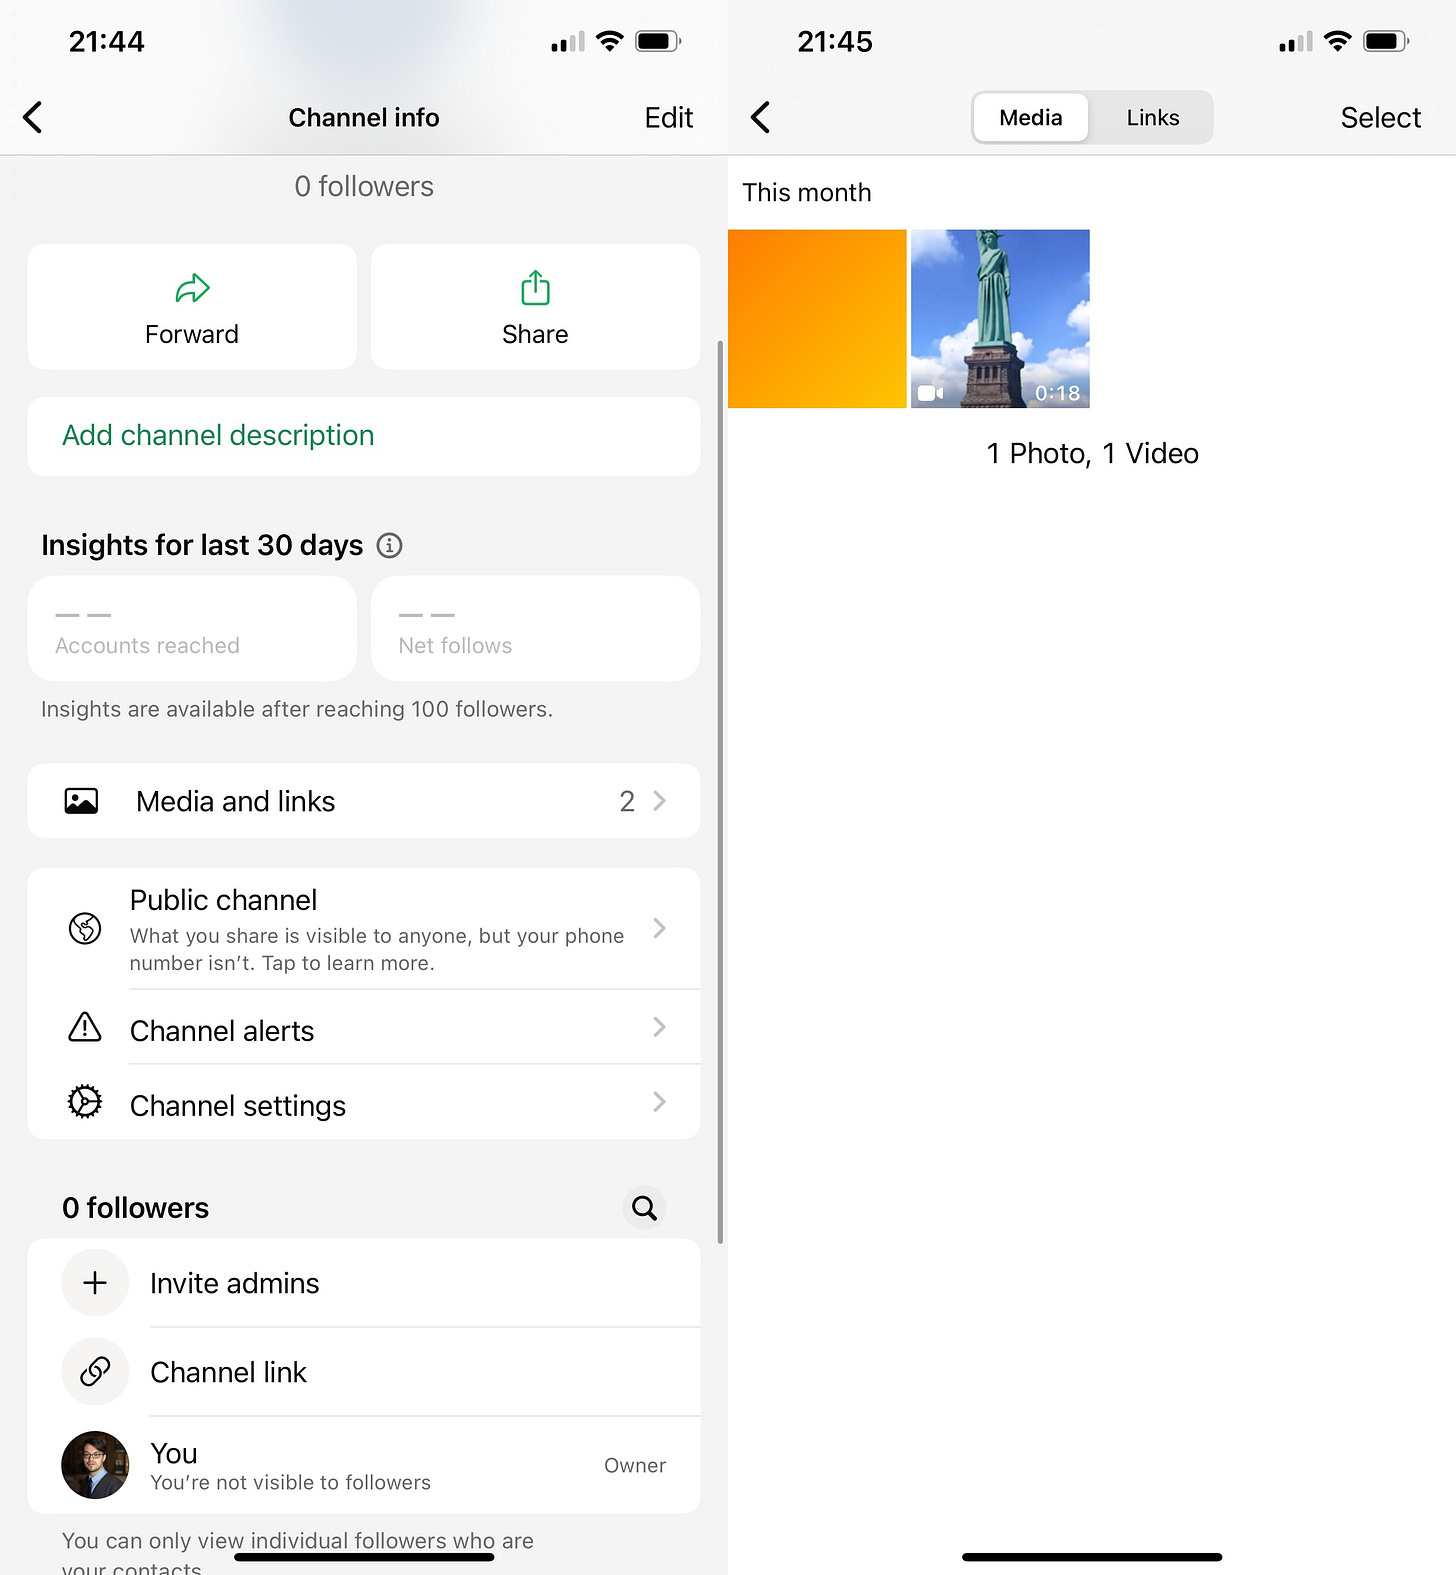
Task: Tap 'Insights are available after reaching 100 followers'
Action: pyautogui.click(x=297, y=709)
